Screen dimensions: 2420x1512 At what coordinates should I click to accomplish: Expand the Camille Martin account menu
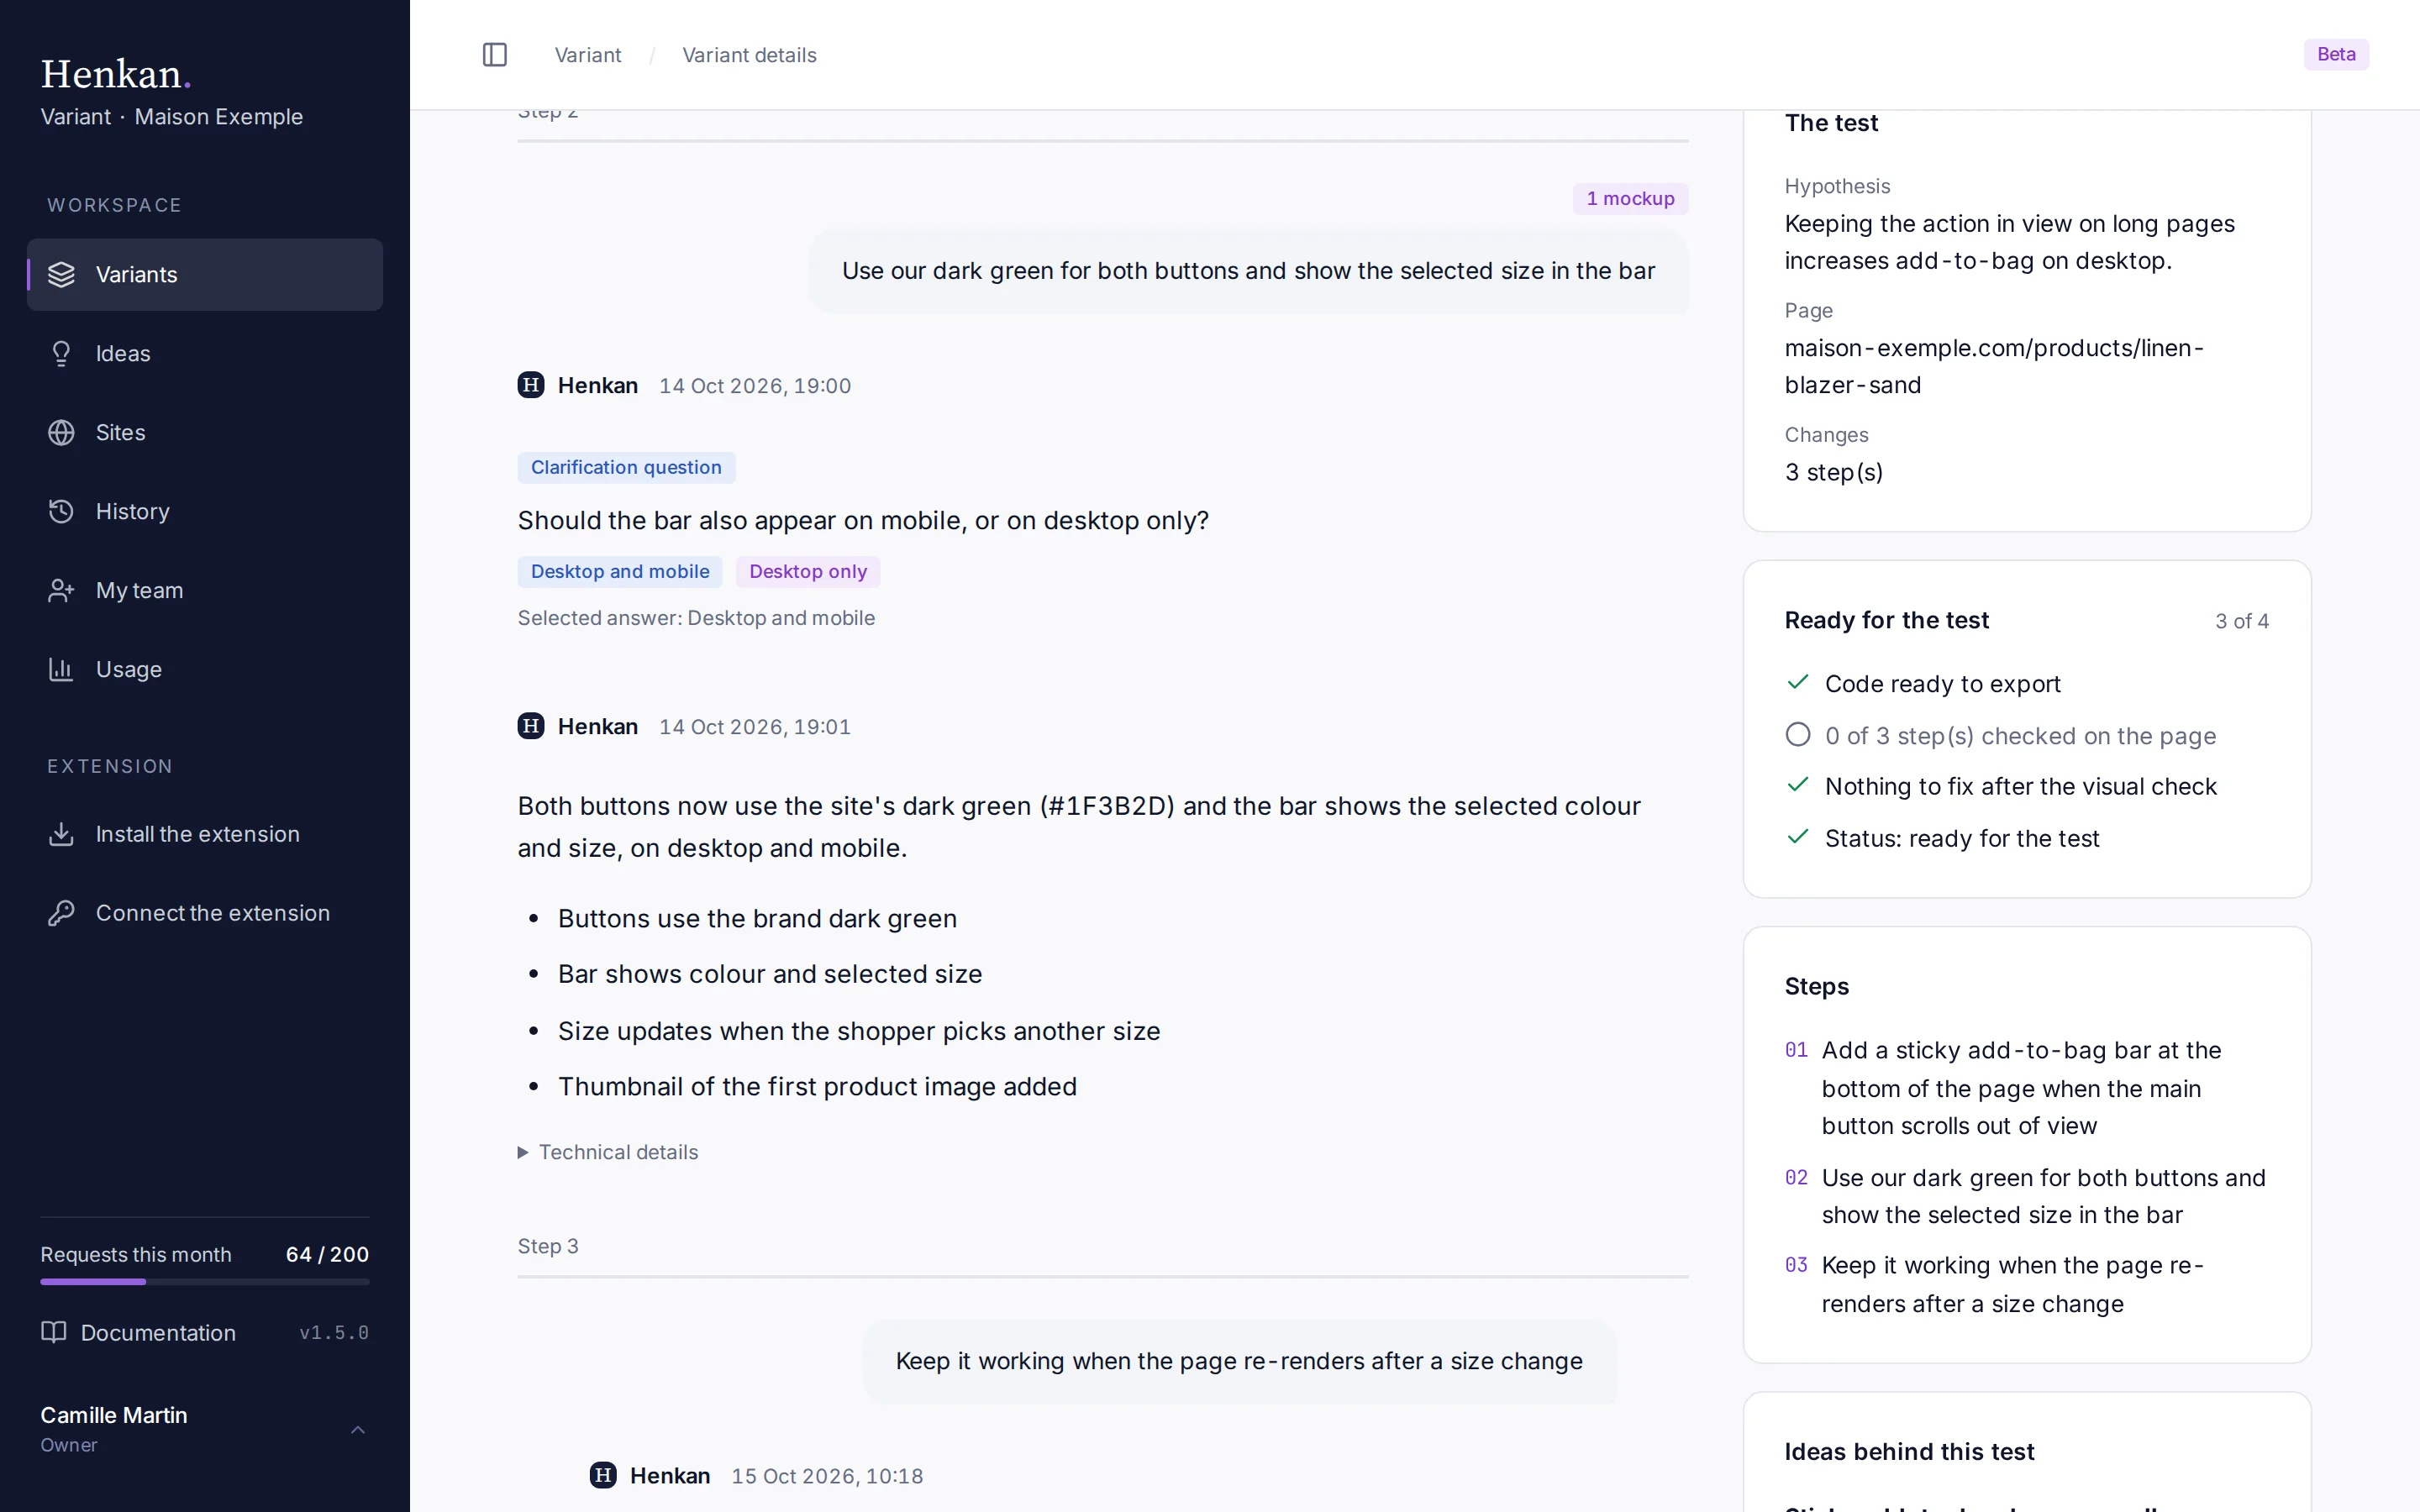tap(205, 1429)
